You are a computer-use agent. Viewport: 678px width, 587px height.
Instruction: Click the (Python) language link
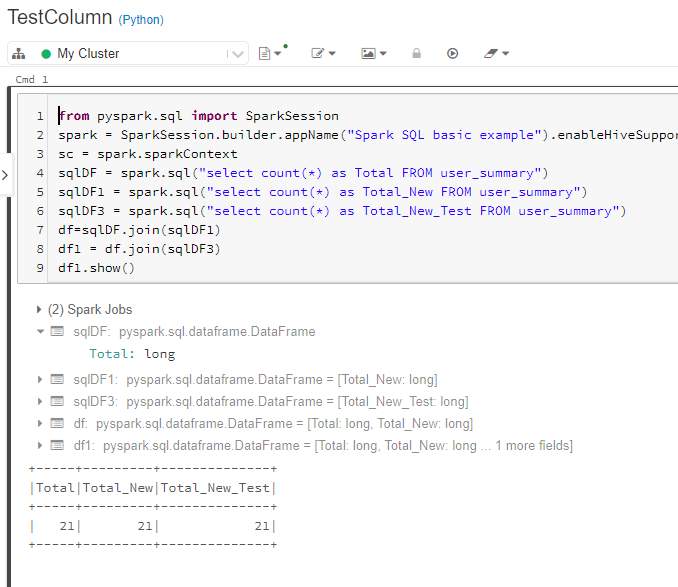141,20
